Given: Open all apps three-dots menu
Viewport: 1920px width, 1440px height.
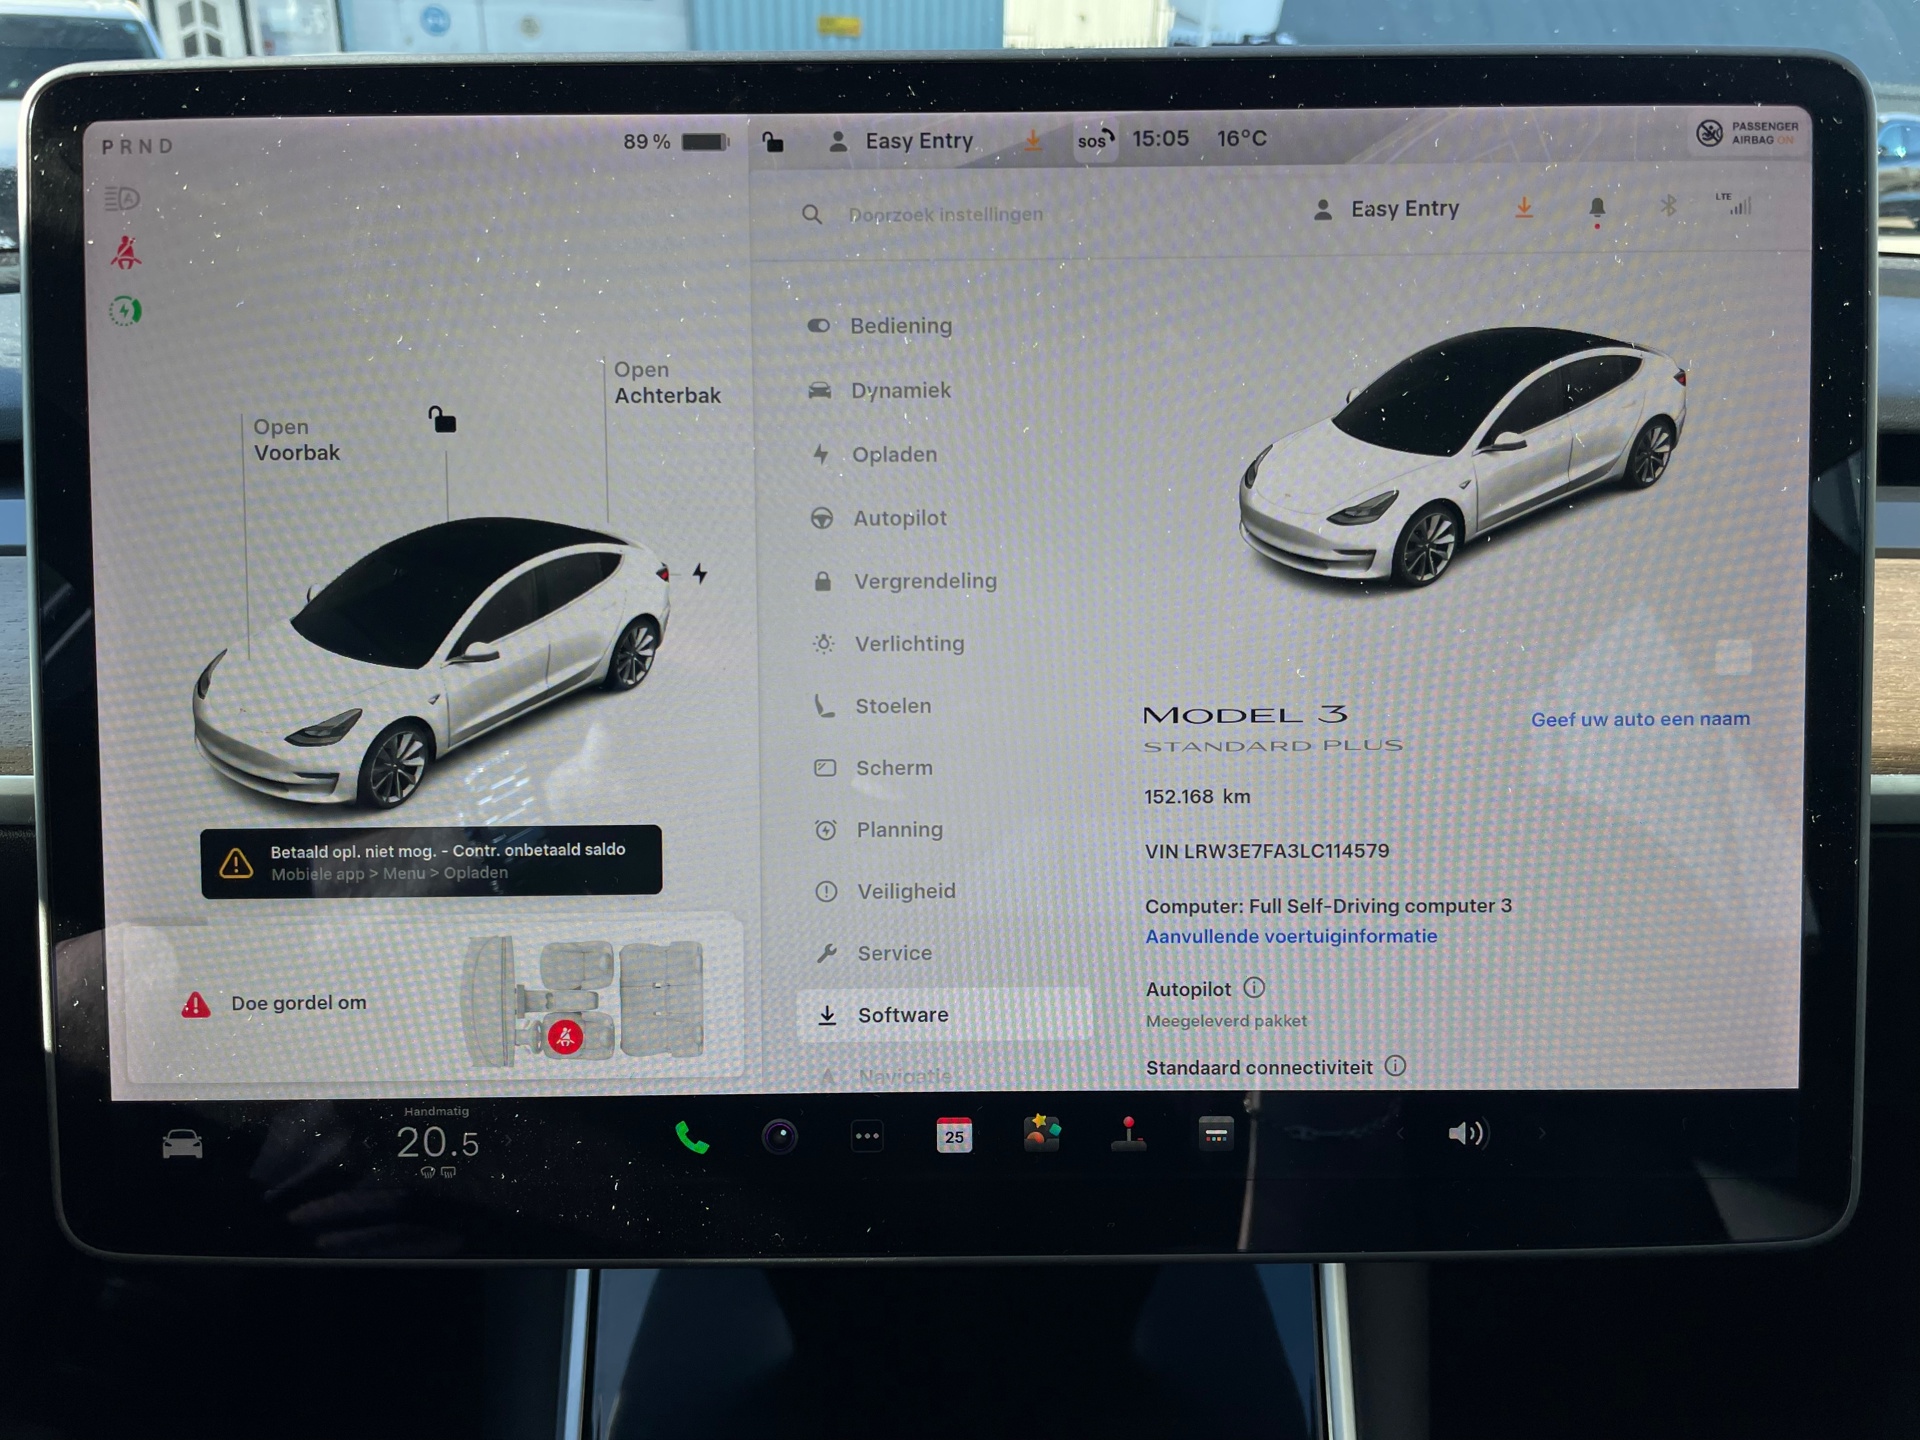Looking at the screenshot, I should pos(867,1136).
